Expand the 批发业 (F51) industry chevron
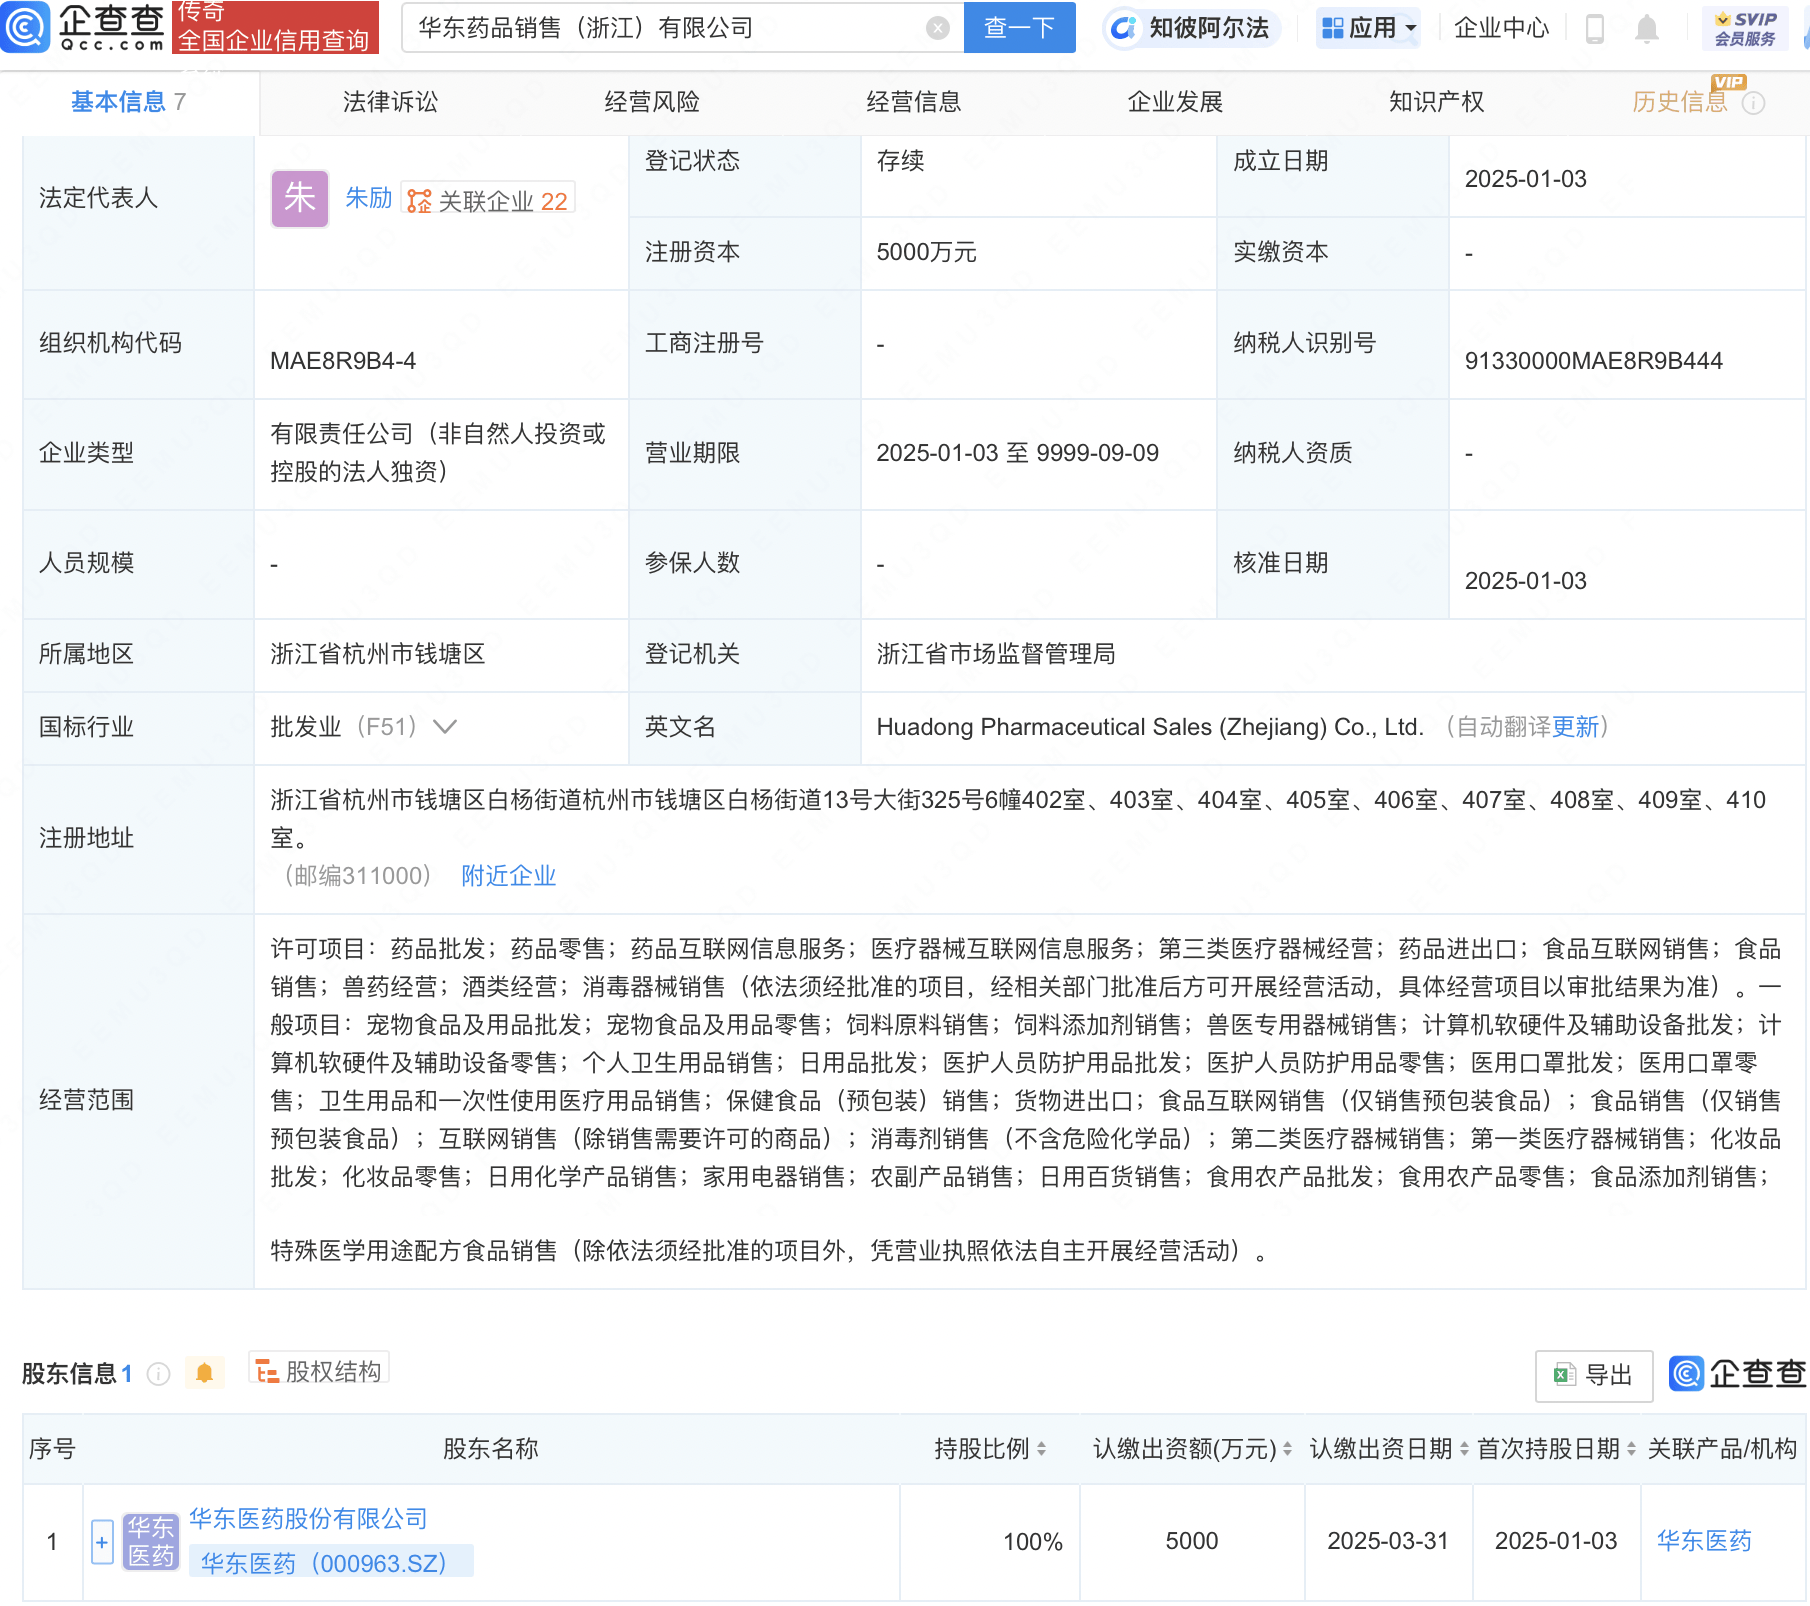The width and height of the screenshot is (1810, 1606). tap(445, 727)
